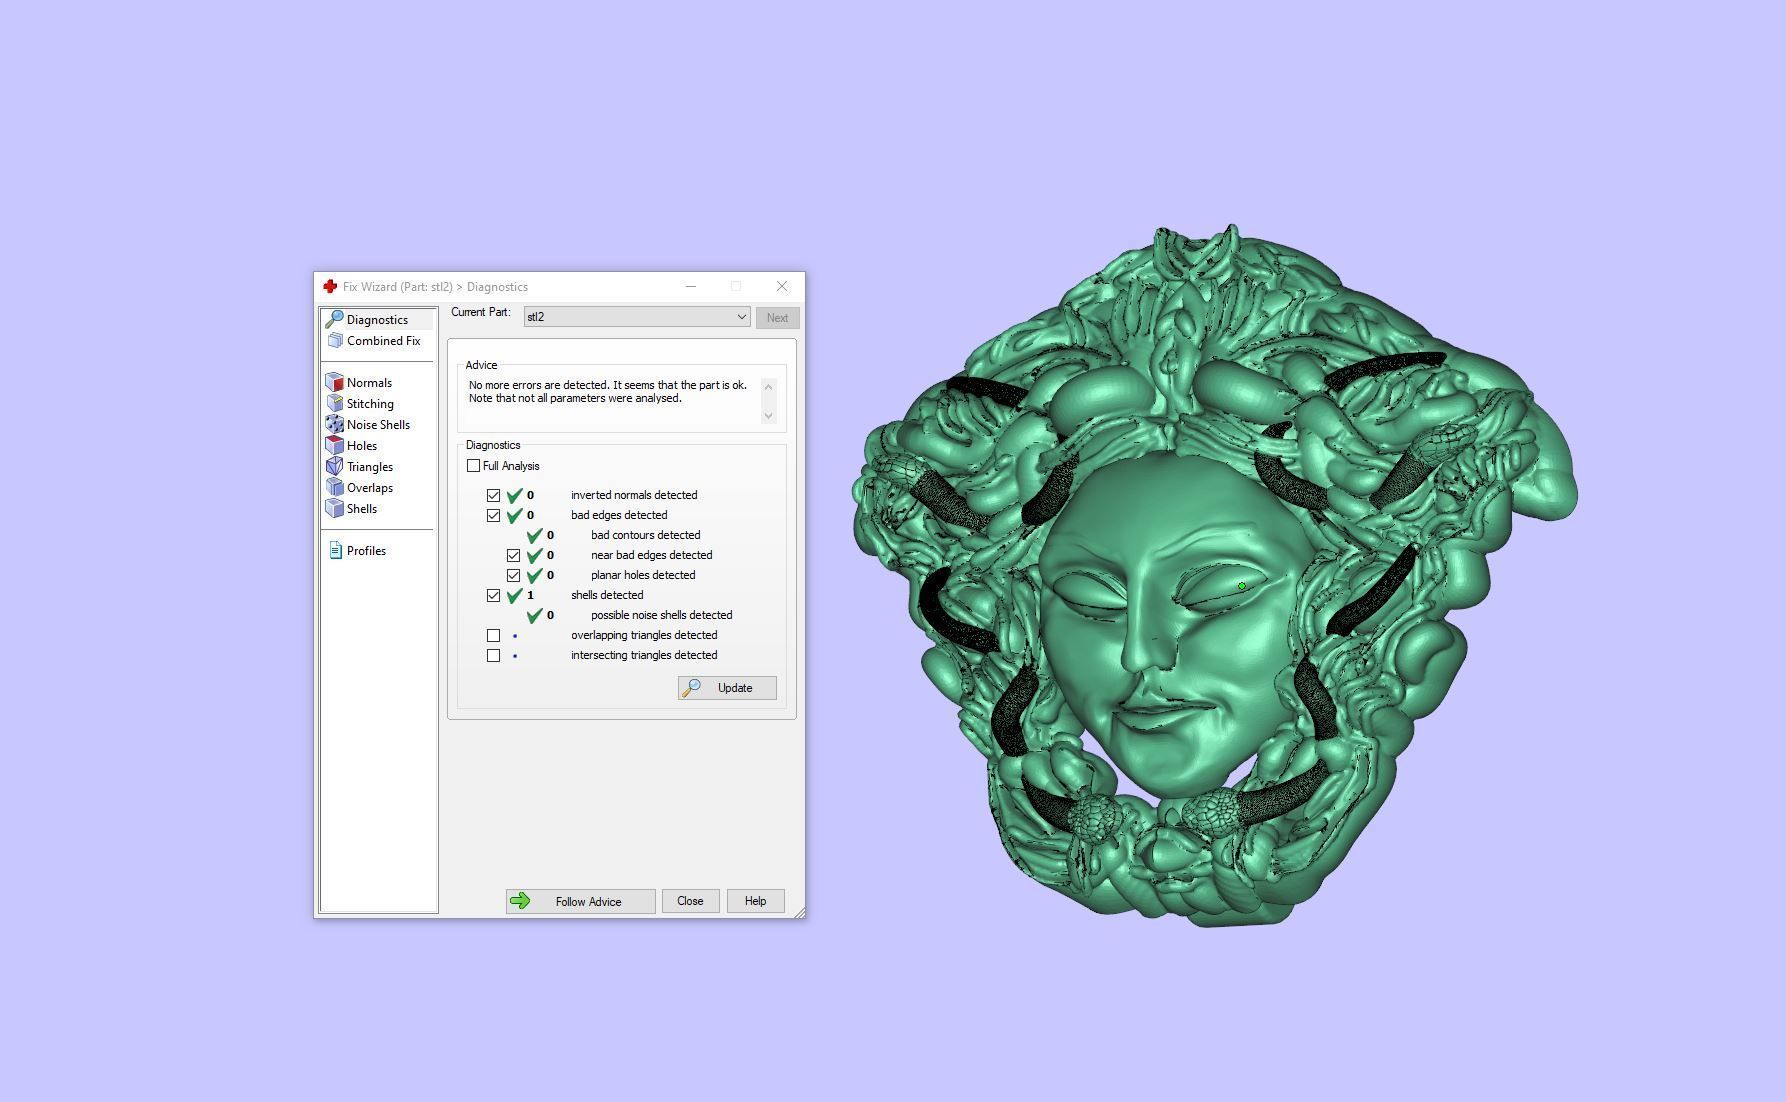
Task: Enable the Full Analysis checkbox
Action: 473,466
